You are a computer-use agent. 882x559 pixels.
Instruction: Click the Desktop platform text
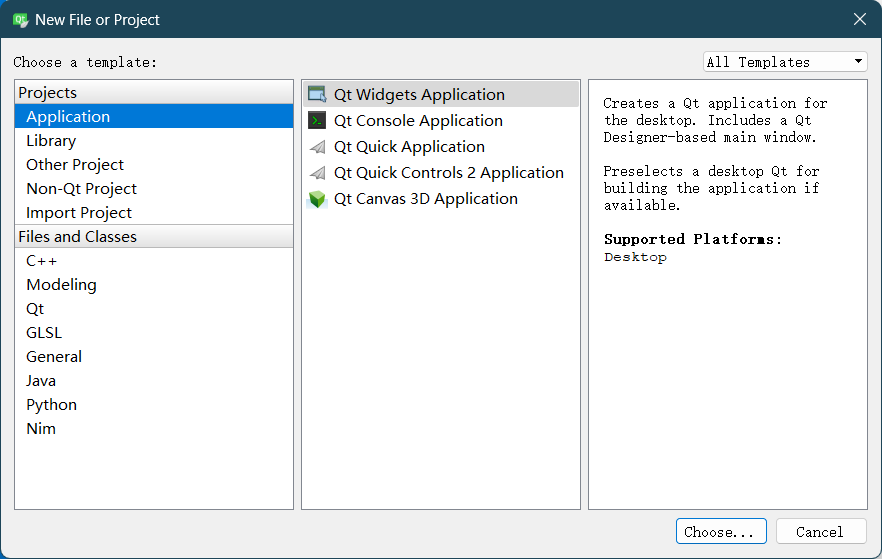point(635,257)
